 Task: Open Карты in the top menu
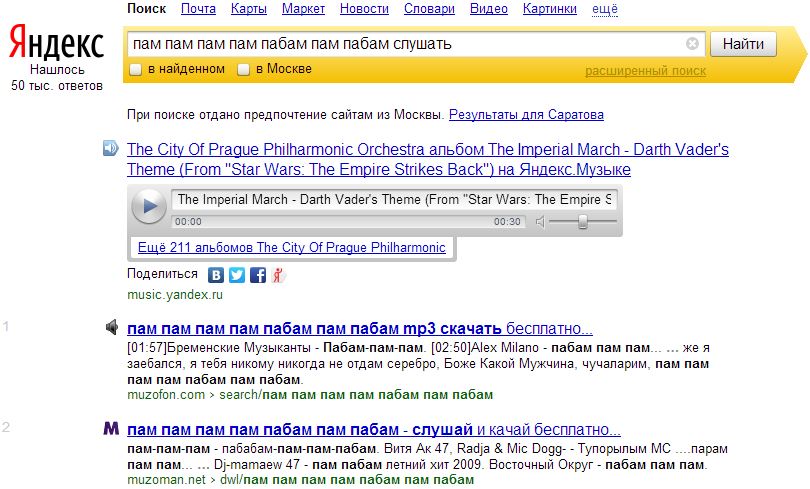pos(249,9)
